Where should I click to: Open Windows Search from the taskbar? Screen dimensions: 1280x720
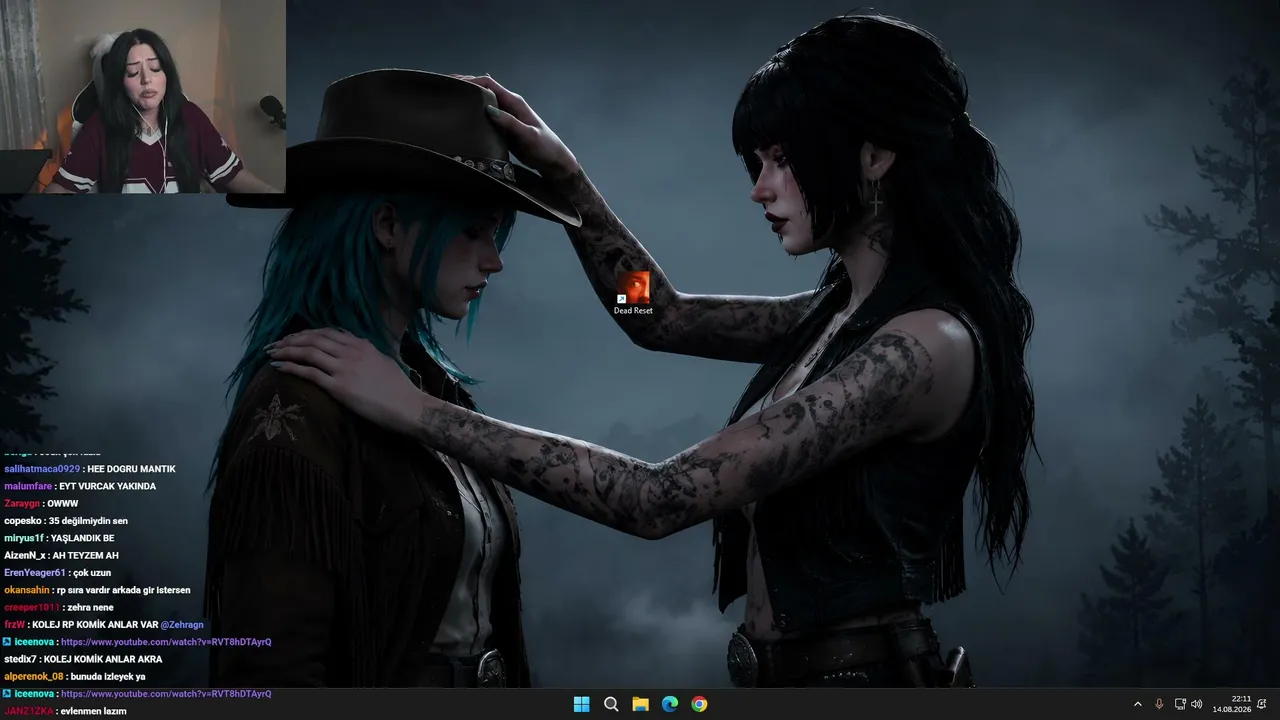coord(611,704)
